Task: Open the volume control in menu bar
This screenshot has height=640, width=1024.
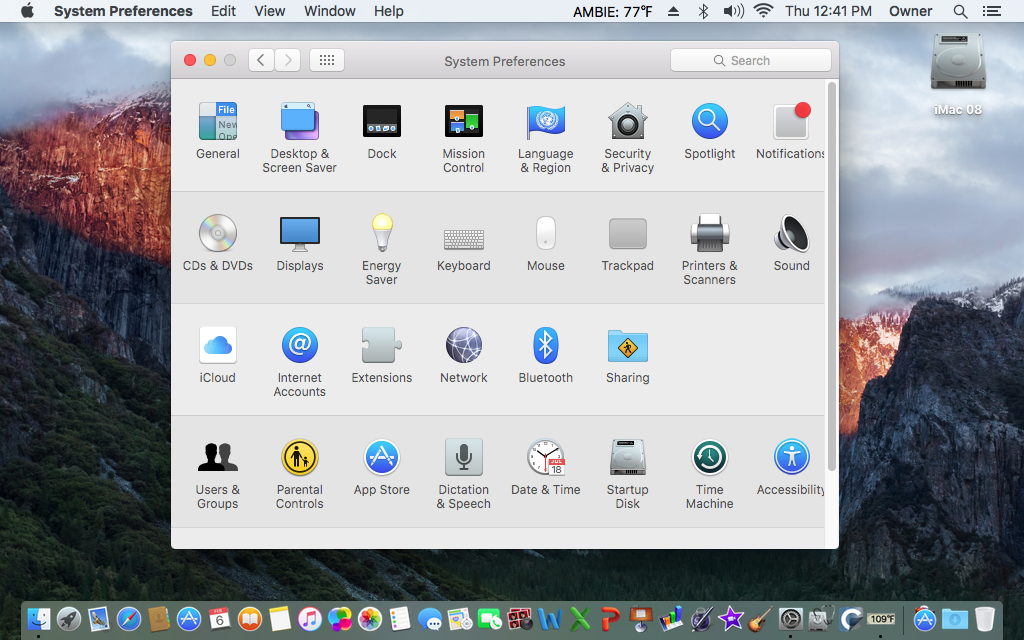Action: click(733, 11)
